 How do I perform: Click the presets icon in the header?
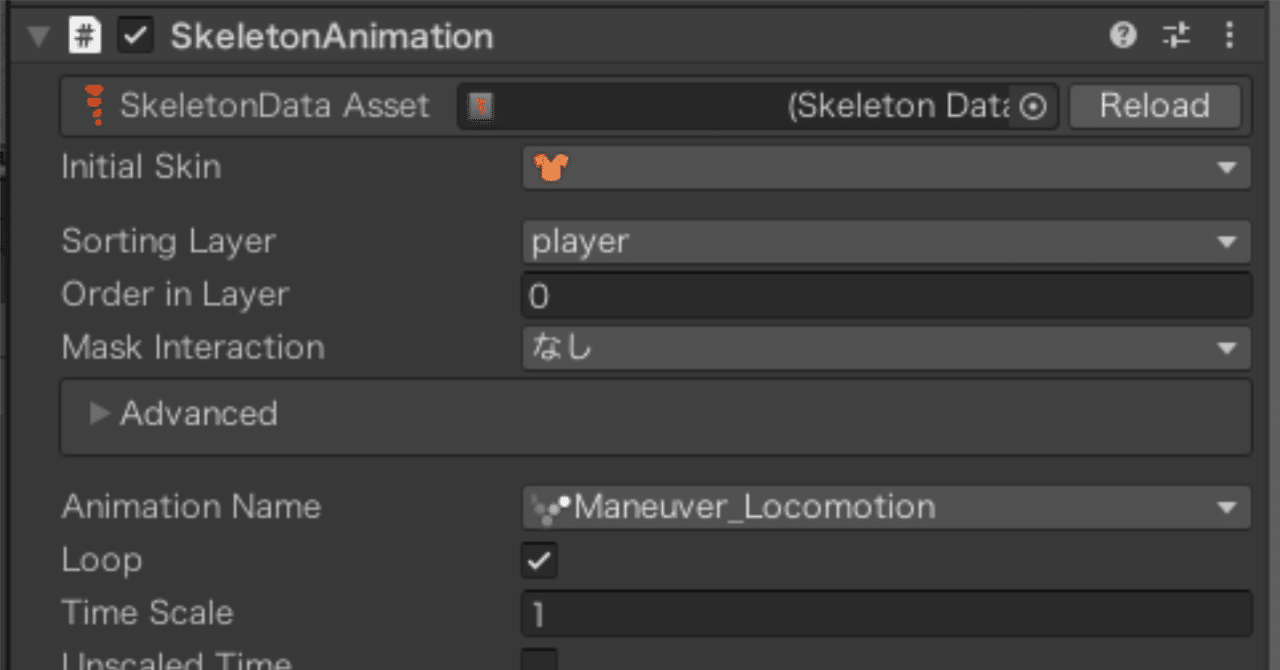pyautogui.click(x=1176, y=35)
